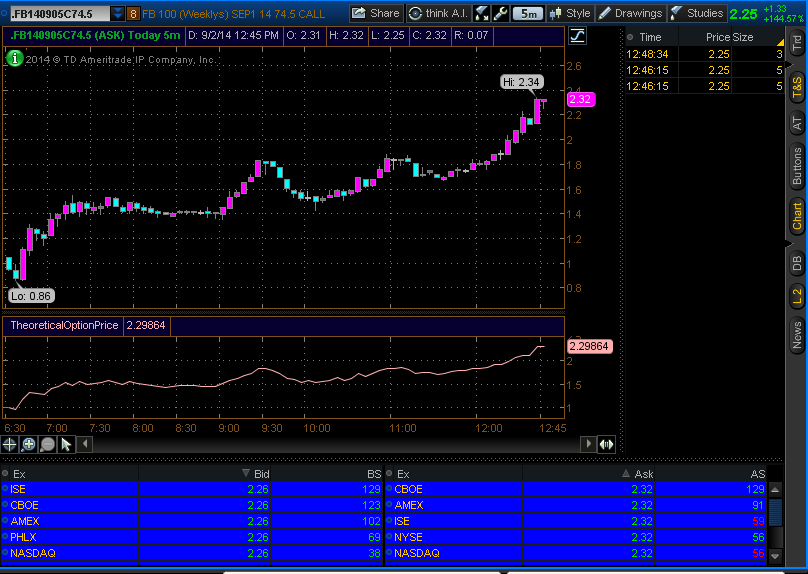This screenshot has height=574, width=808.
Task: Click the Level II scrollbar down arrow
Action: (x=775, y=555)
